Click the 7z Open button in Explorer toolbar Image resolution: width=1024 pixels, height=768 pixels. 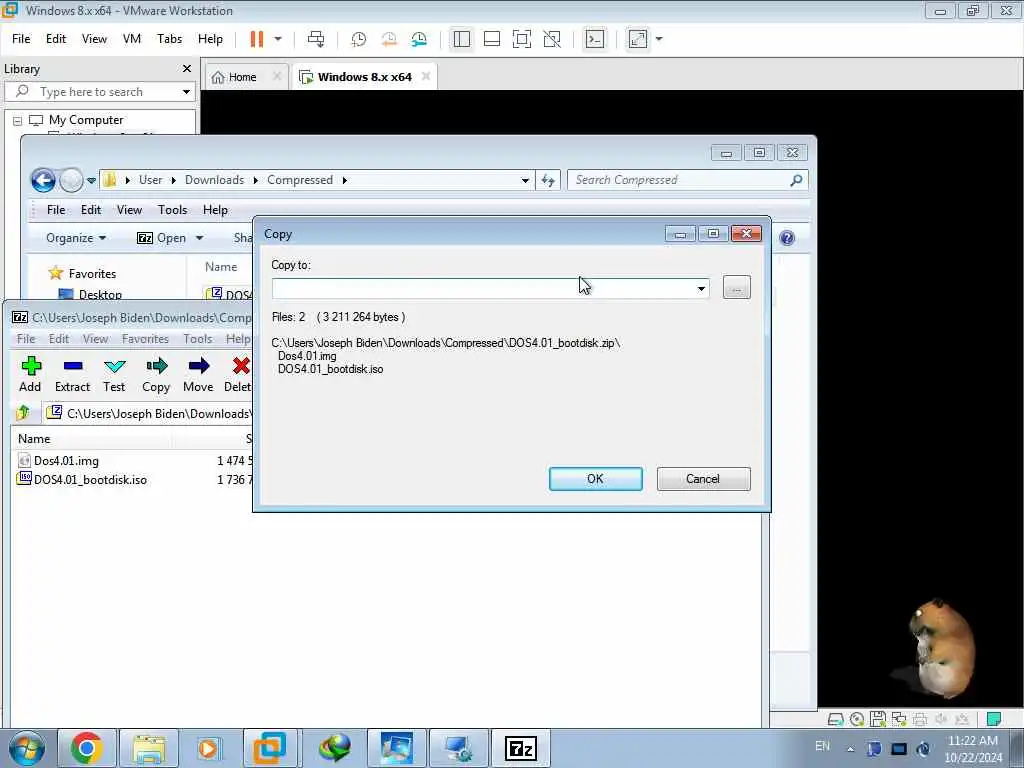coord(162,238)
